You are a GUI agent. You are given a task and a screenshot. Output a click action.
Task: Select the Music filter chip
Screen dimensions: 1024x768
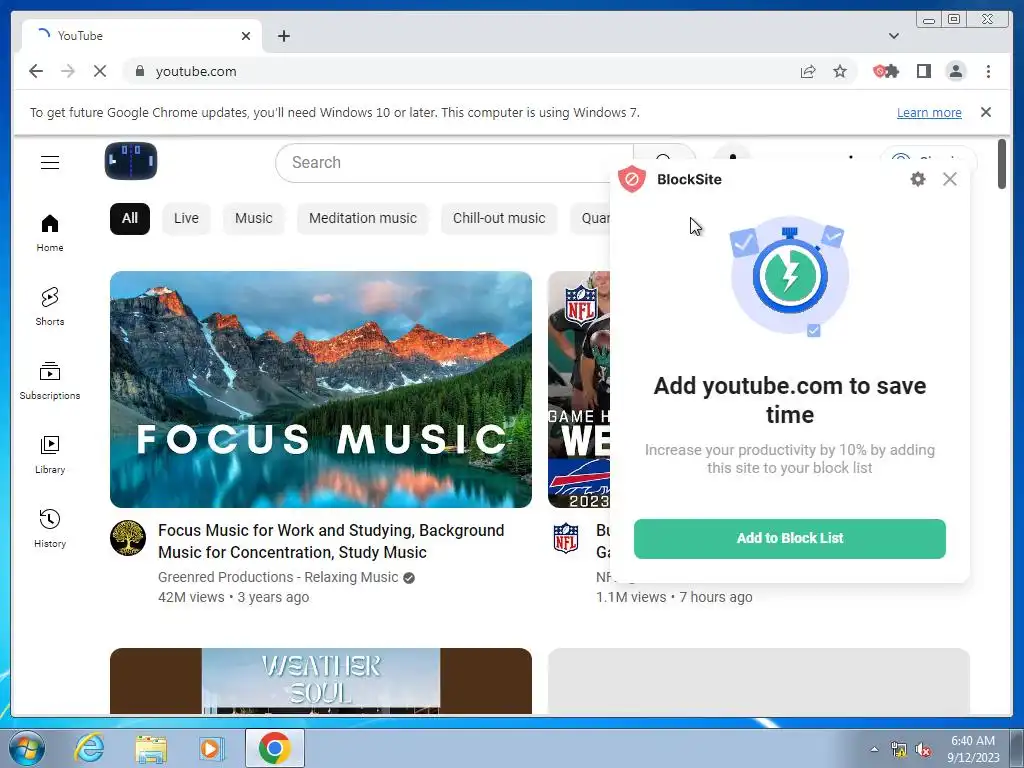coord(253,218)
